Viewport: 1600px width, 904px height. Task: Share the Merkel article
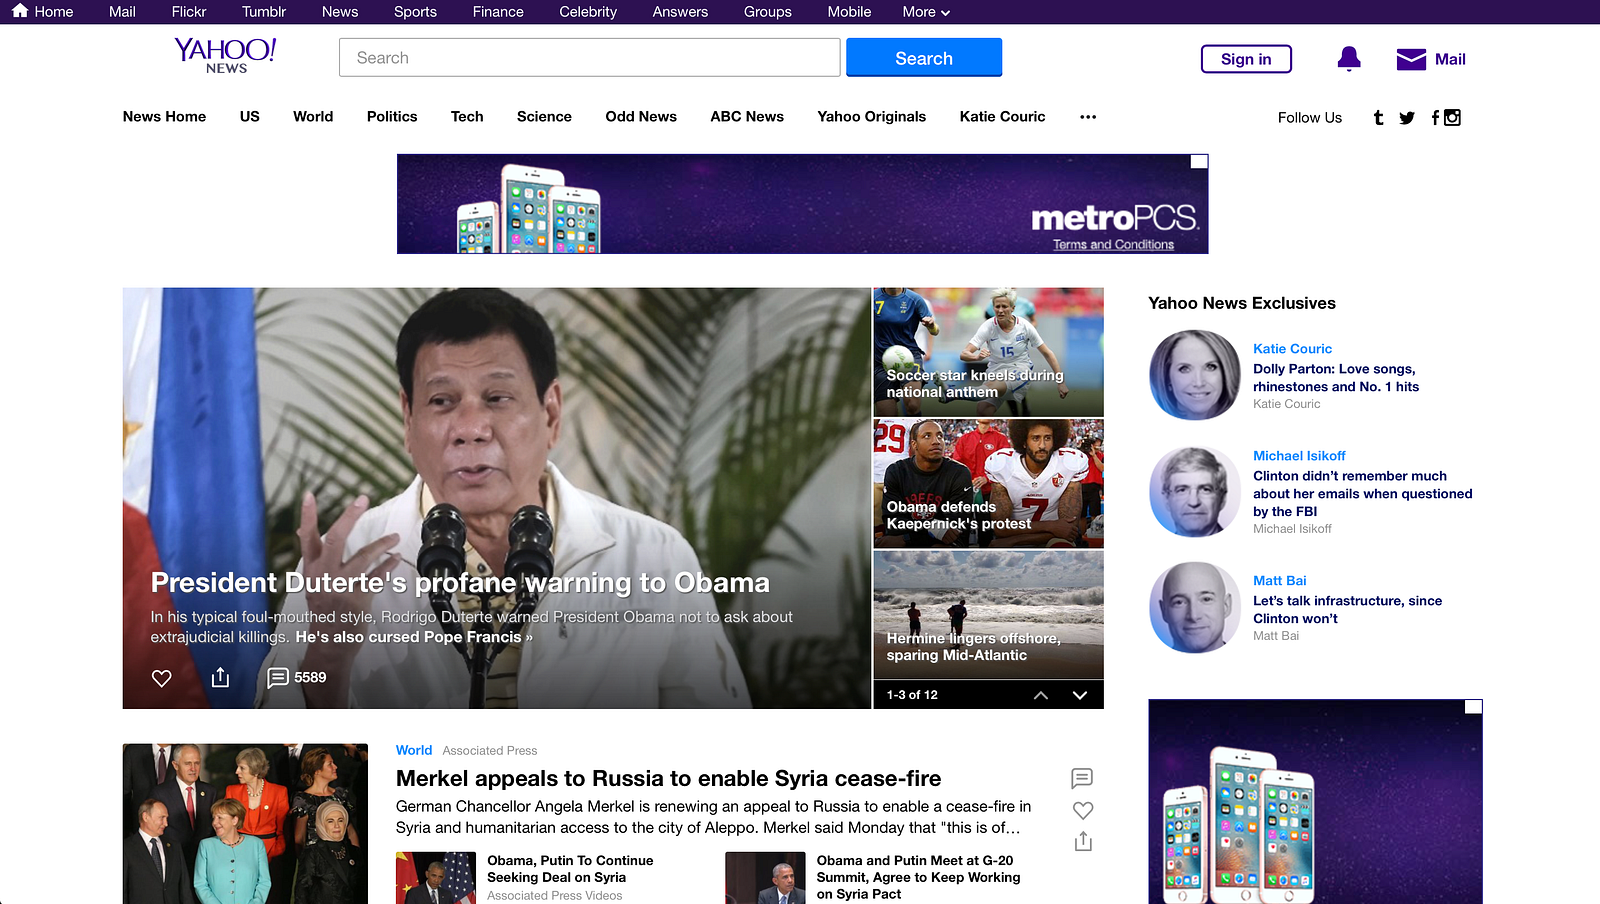tap(1083, 841)
